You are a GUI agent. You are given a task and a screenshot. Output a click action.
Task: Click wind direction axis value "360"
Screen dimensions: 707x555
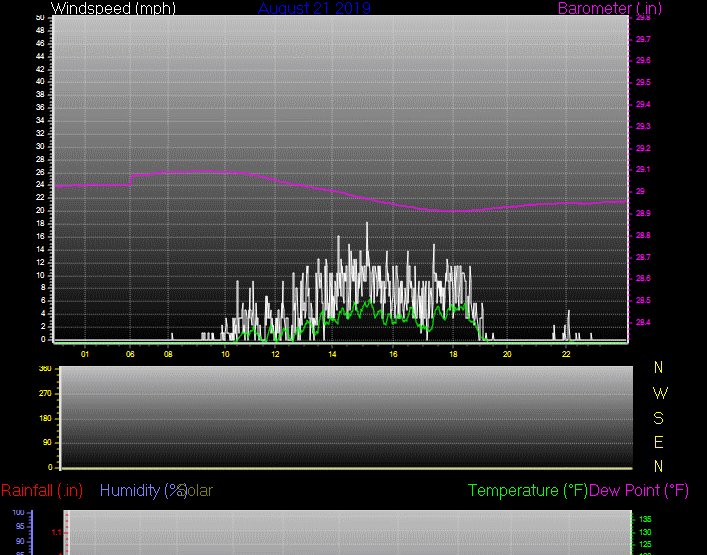point(45,369)
